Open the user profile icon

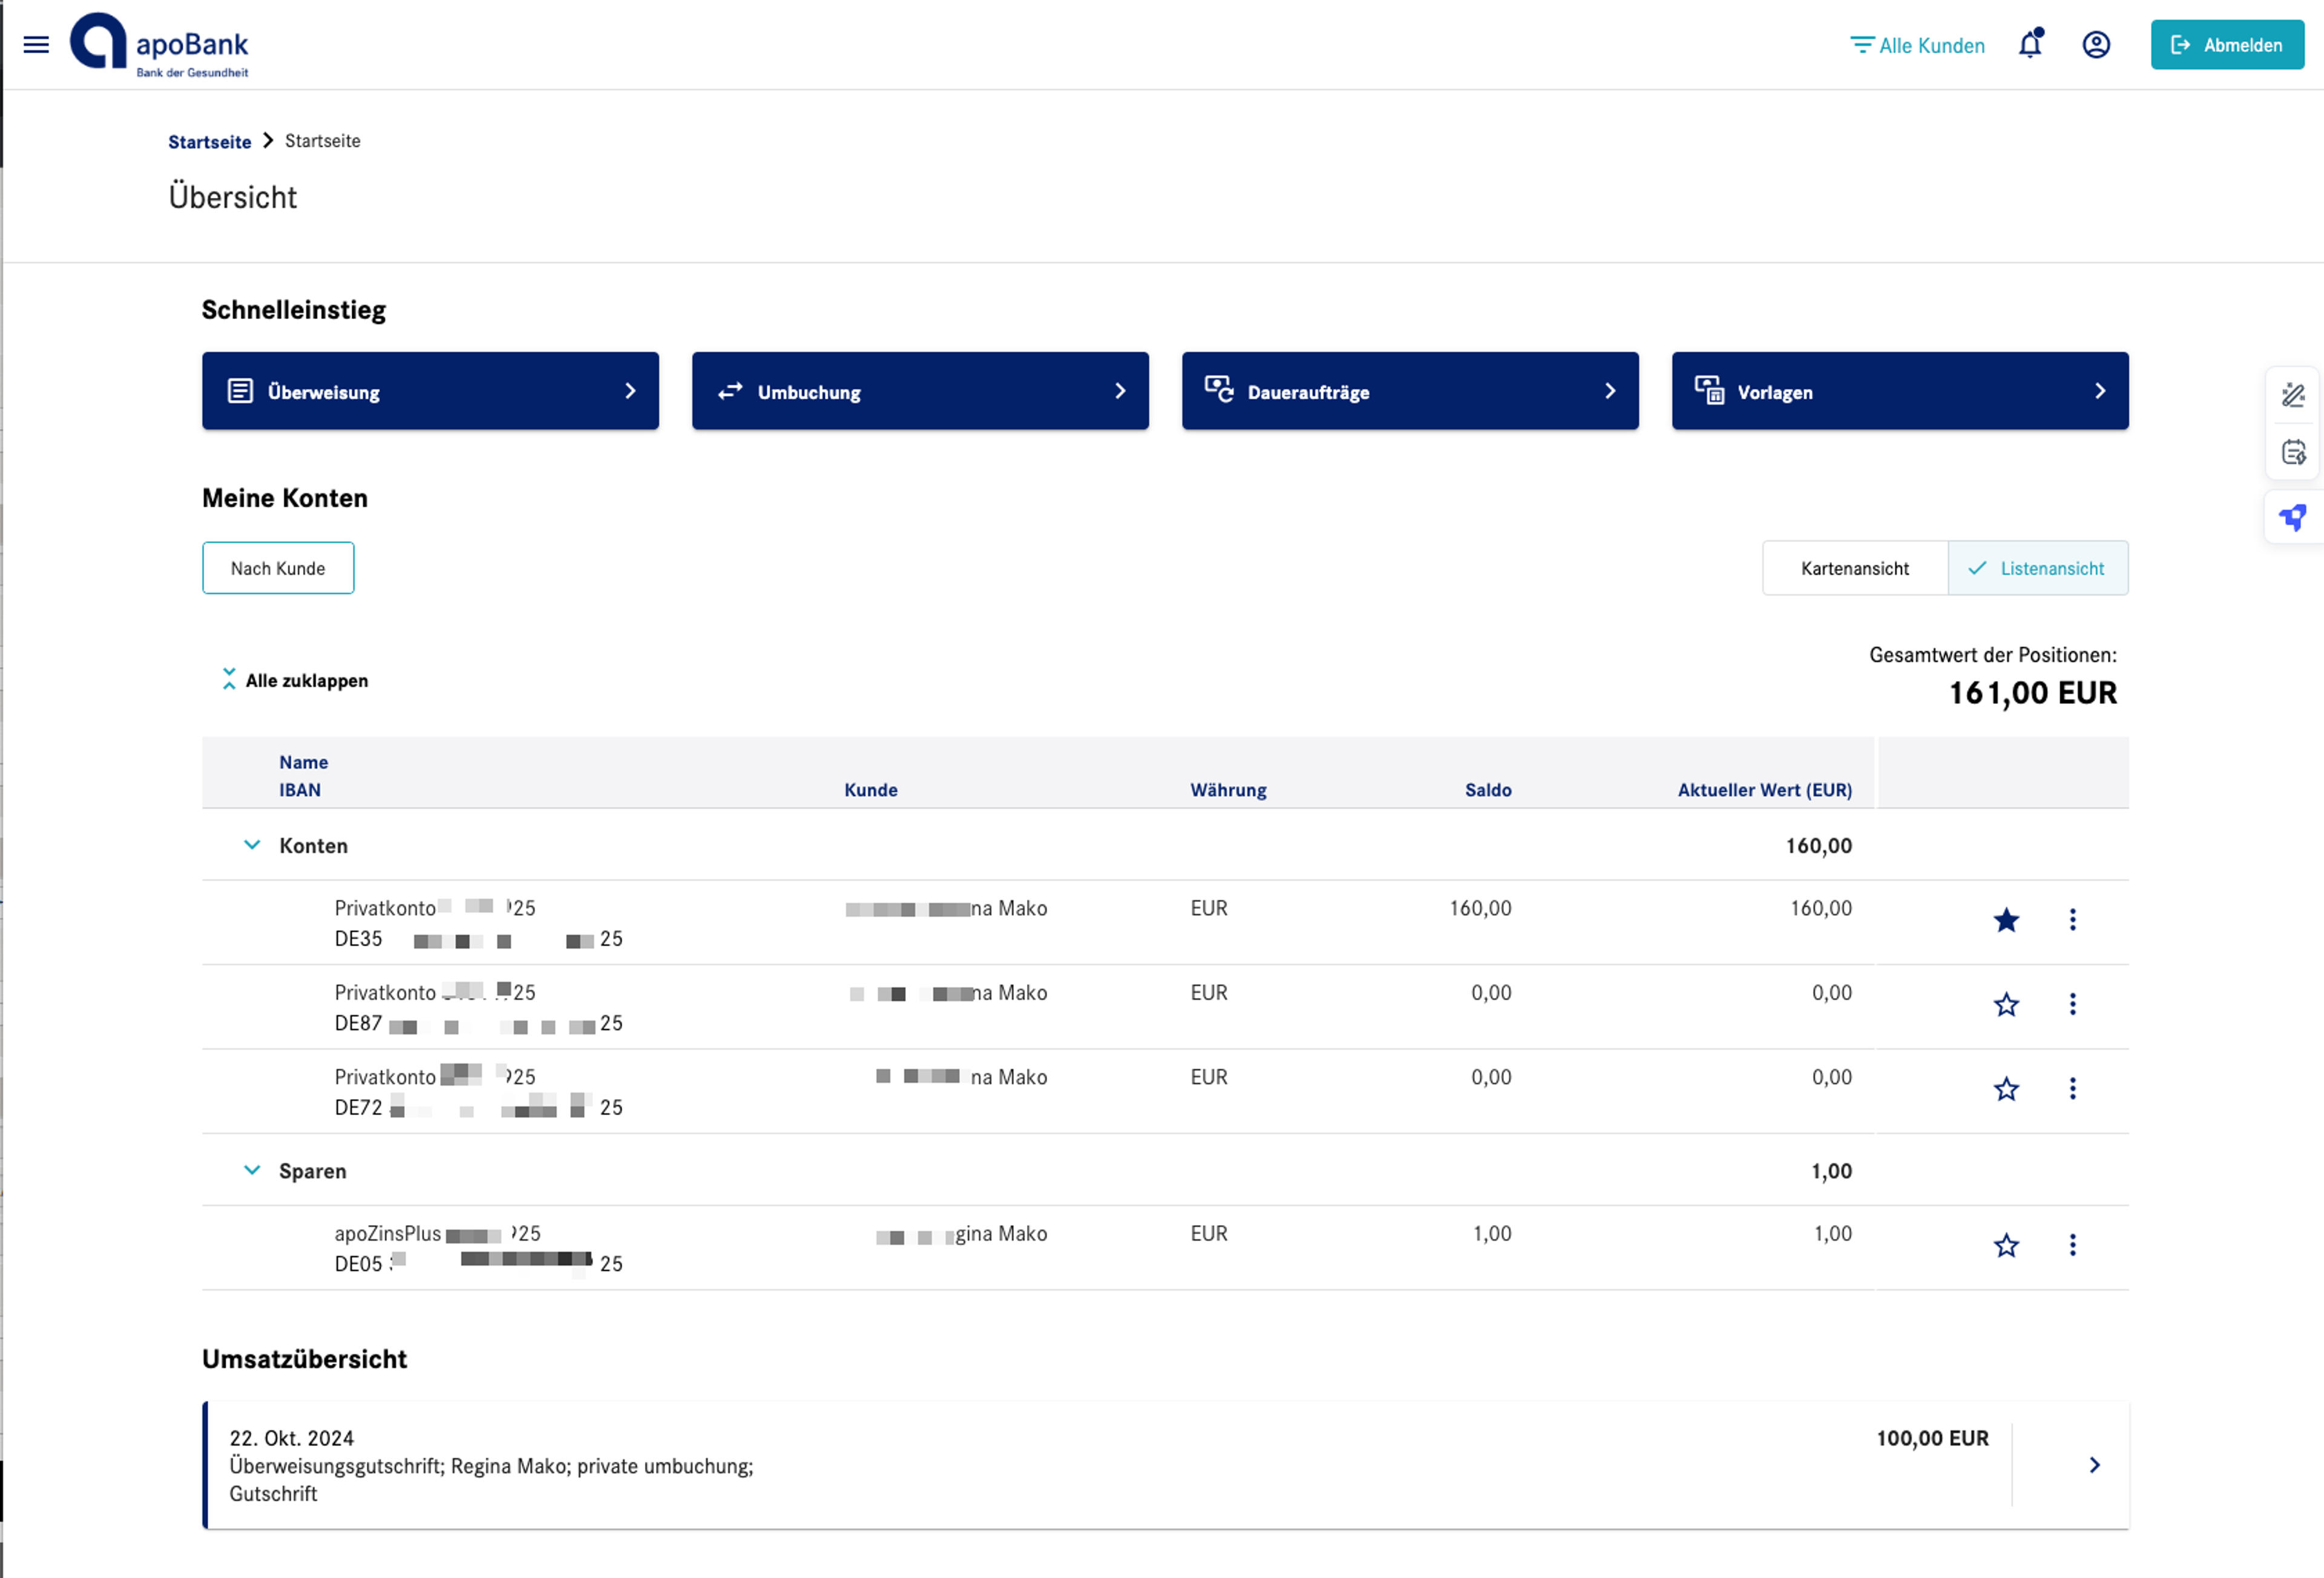[2096, 44]
